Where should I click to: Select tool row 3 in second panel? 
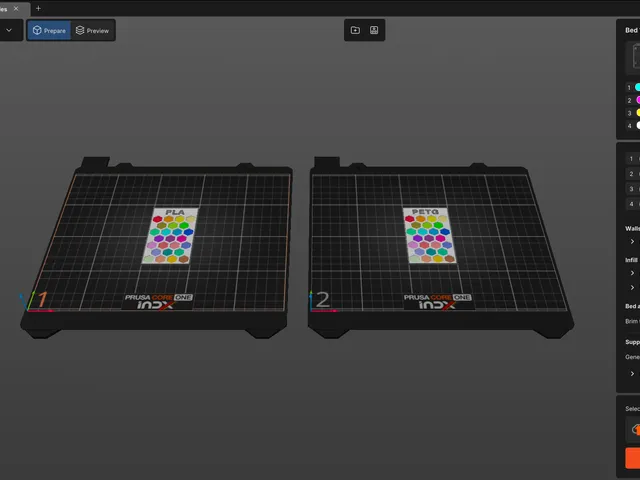click(632, 189)
